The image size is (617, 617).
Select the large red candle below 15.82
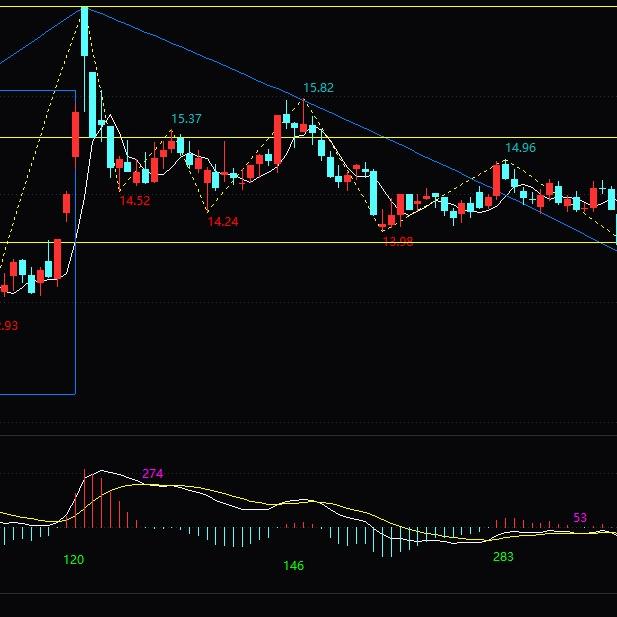(277, 140)
